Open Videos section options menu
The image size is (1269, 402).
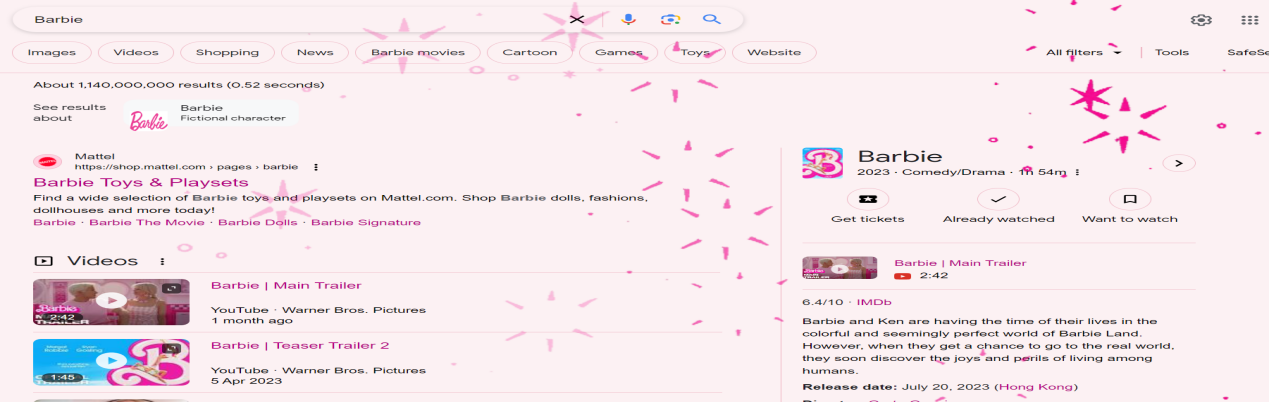162,261
